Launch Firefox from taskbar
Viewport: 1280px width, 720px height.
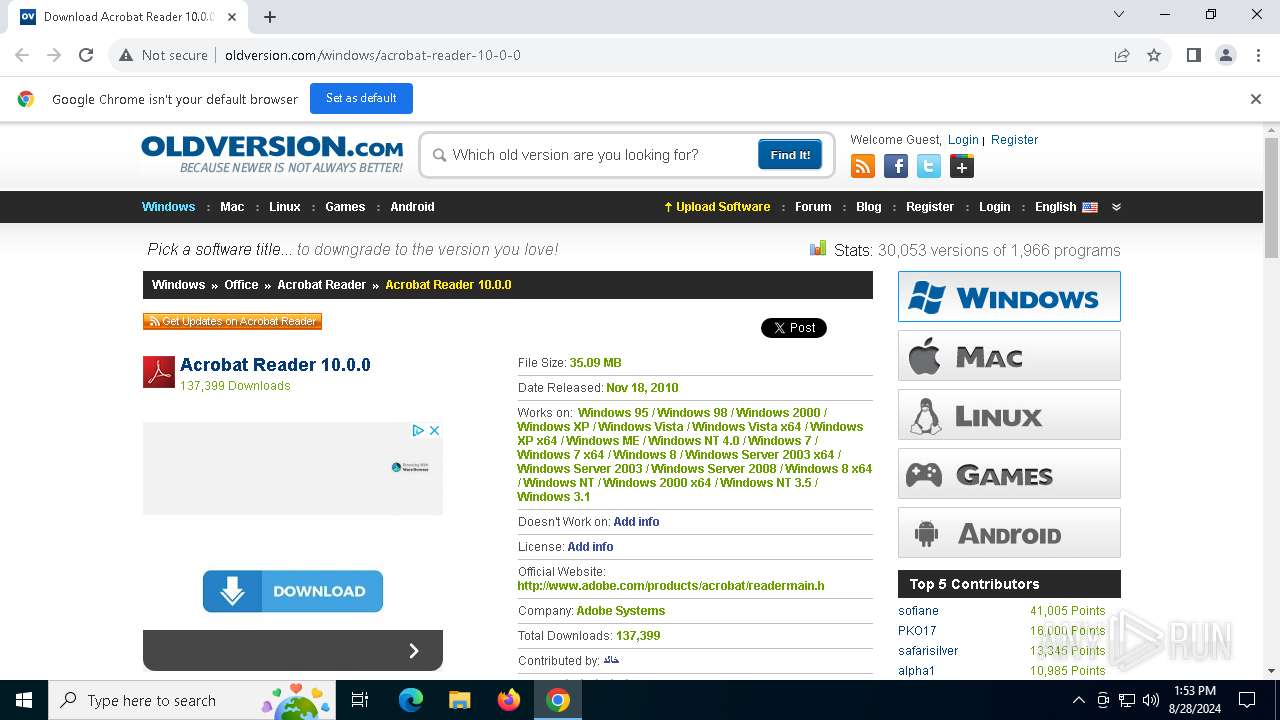(509, 700)
